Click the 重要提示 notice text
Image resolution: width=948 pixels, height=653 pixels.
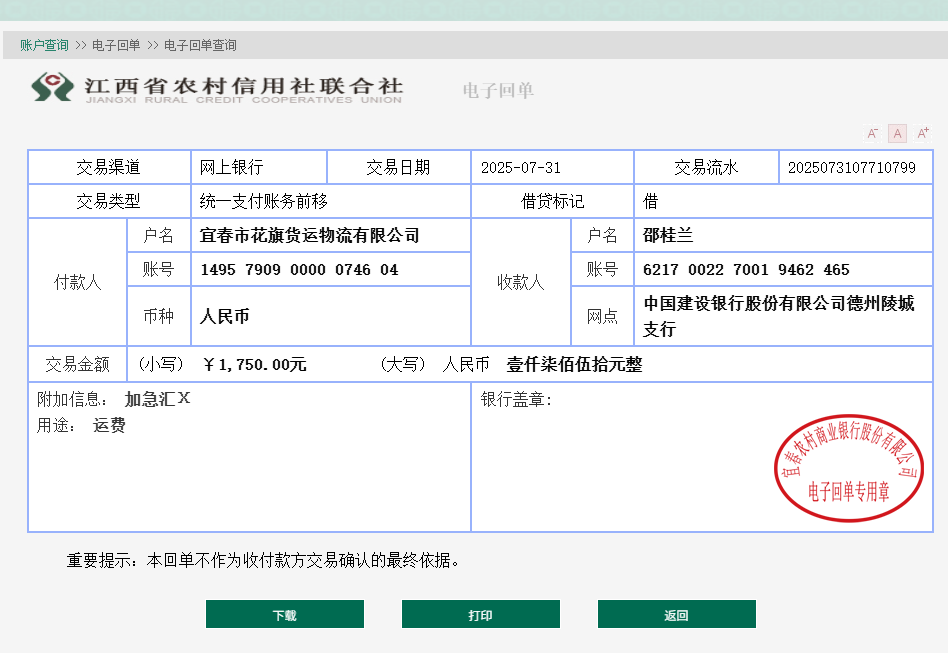tap(263, 560)
